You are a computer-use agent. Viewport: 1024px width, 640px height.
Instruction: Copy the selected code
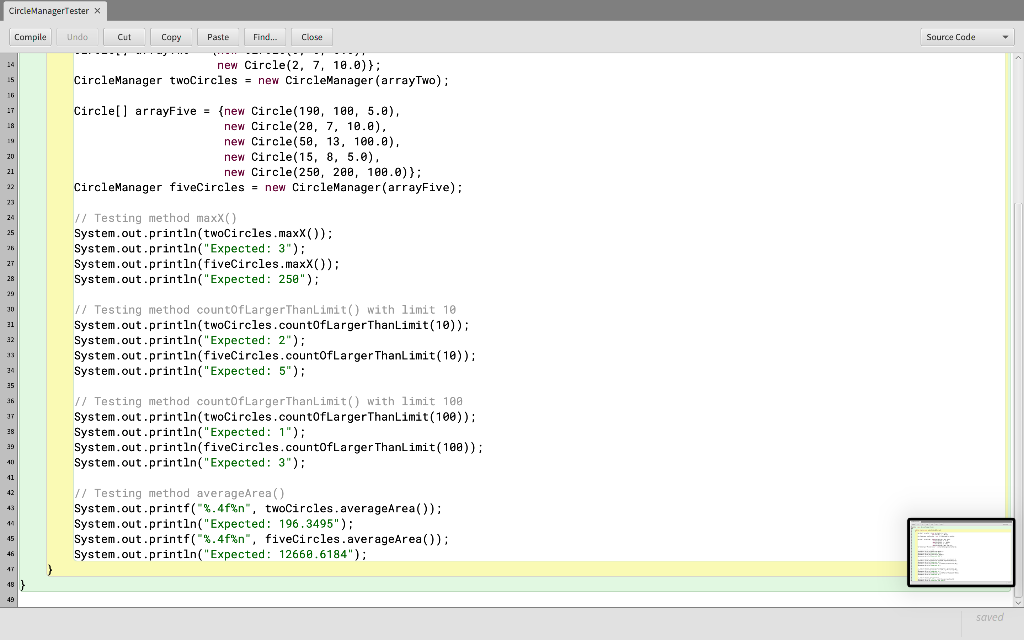[171, 36]
